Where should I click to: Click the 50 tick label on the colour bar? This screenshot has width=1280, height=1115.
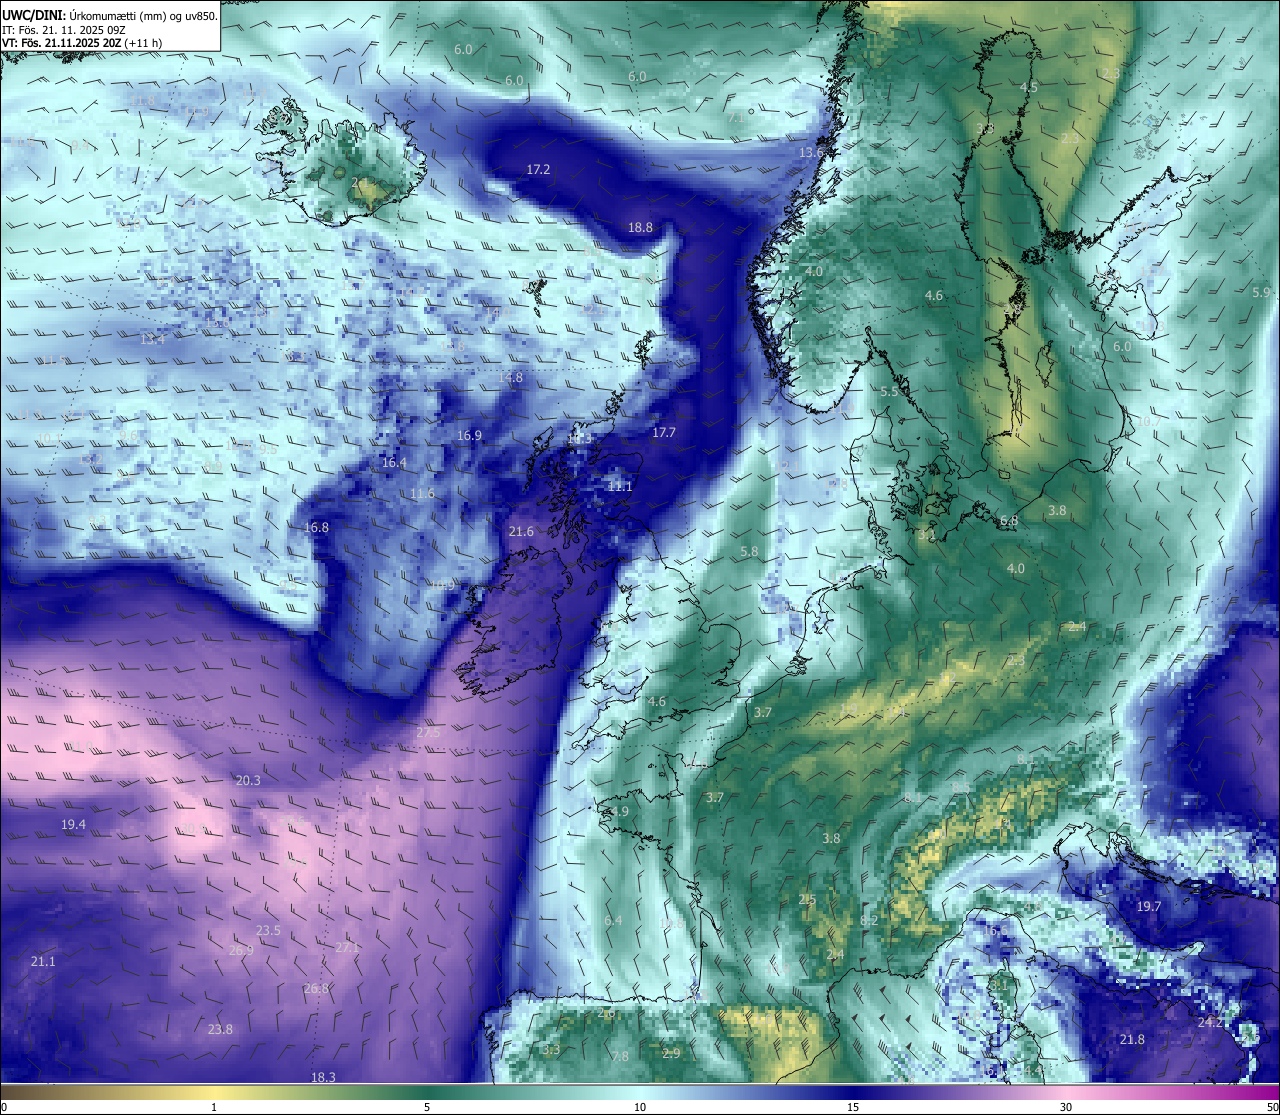pyautogui.click(x=1272, y=1107)
